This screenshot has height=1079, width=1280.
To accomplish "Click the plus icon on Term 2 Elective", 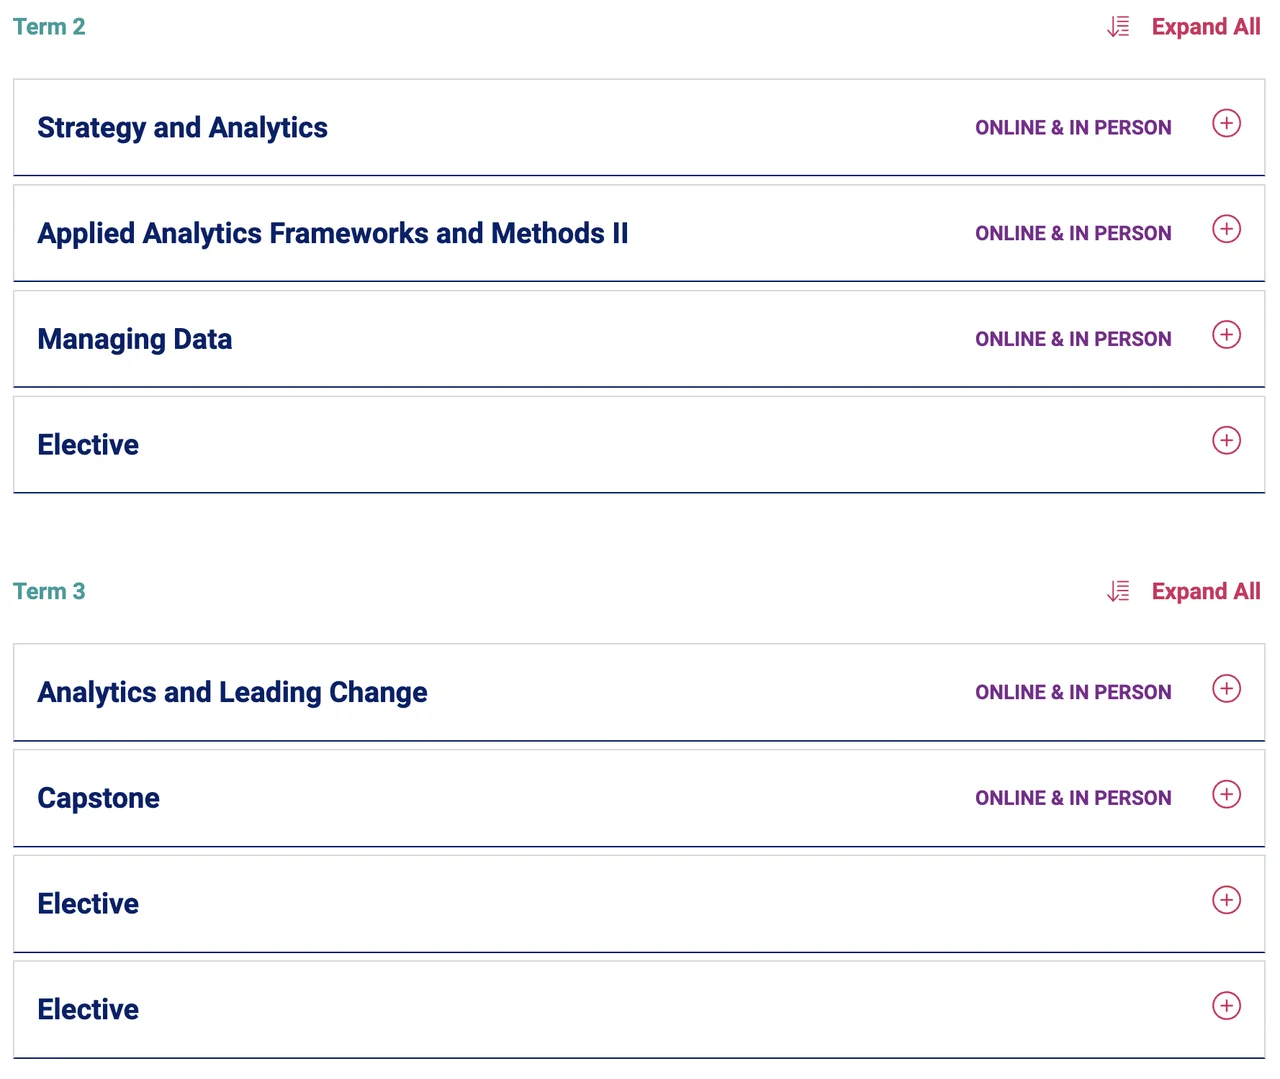I will point(1226,441).
